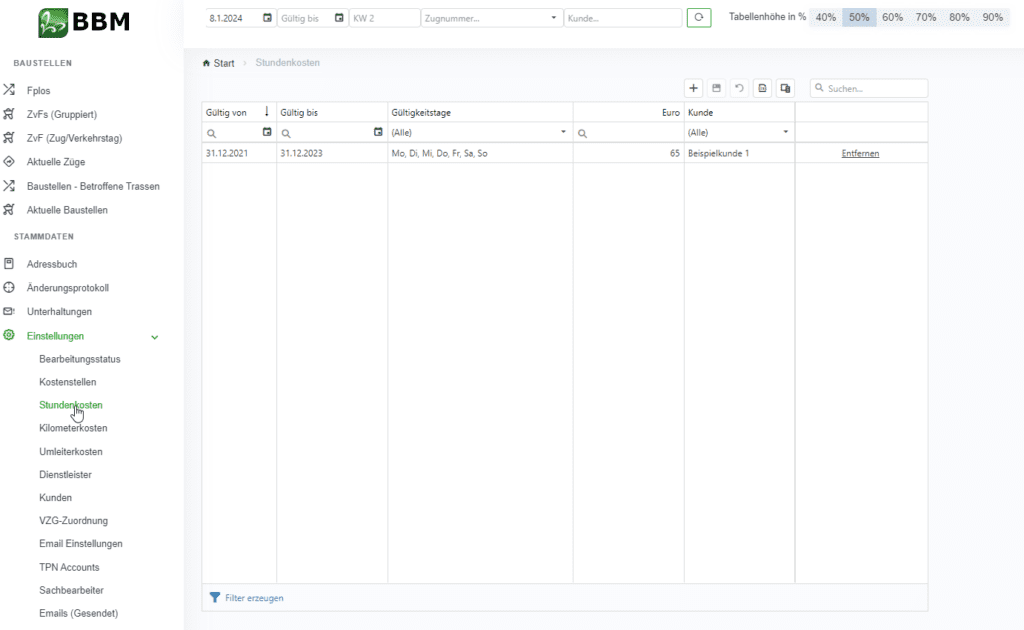Sort by the Gültig von column header
This screenshot has width=1024, height=630.
pos(227,112)
